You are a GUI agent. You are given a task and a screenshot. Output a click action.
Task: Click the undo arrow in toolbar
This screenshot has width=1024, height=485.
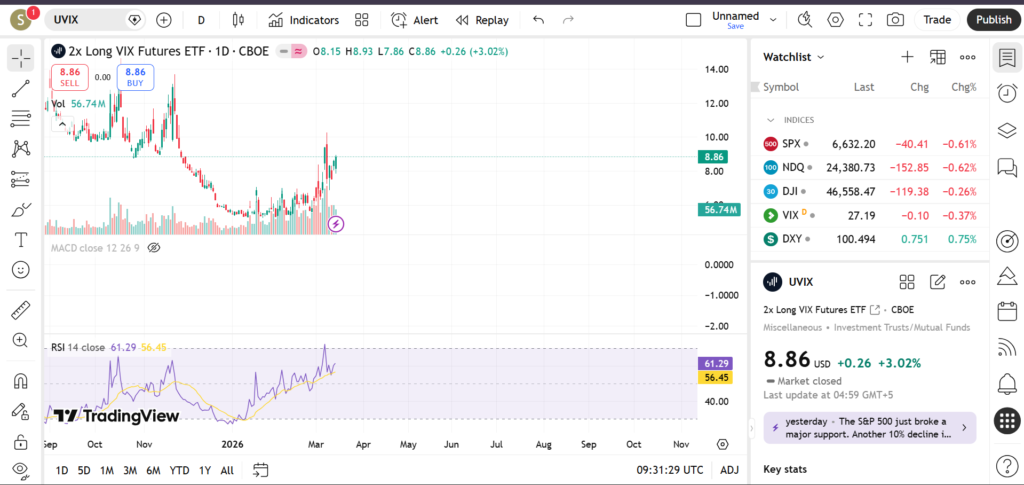pyautogui.click(x=539, y=20)
